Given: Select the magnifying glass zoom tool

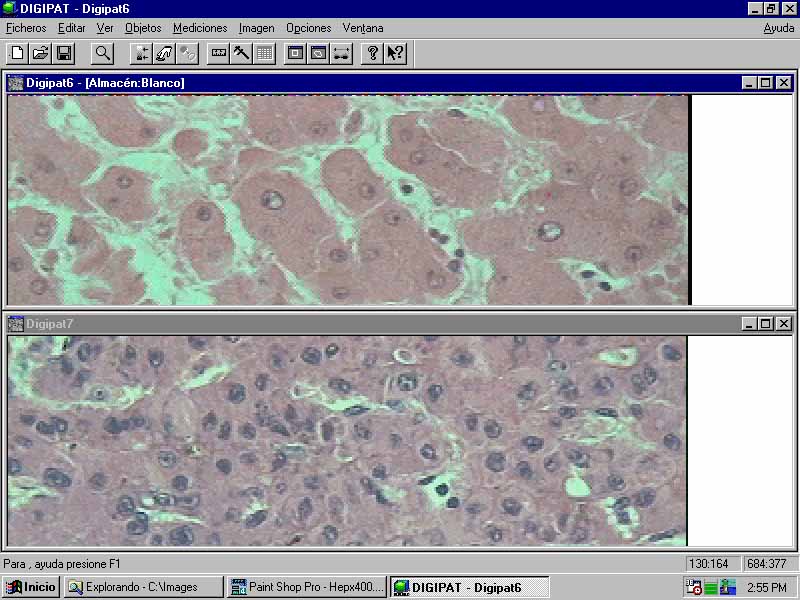Looking at the screenshot, I should [102, 53].
